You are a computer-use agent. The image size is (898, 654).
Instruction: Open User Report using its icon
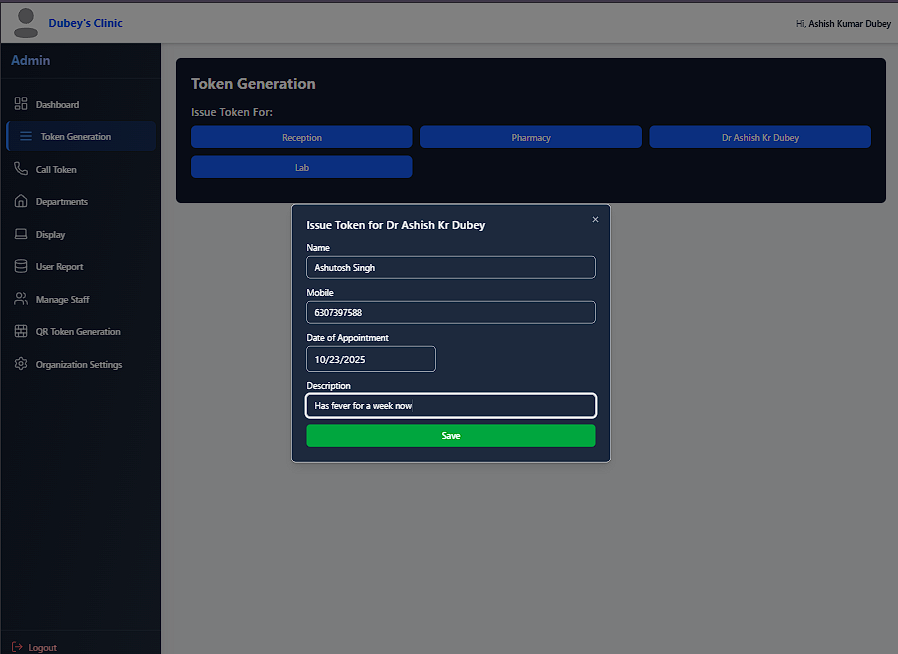point(20,266)
